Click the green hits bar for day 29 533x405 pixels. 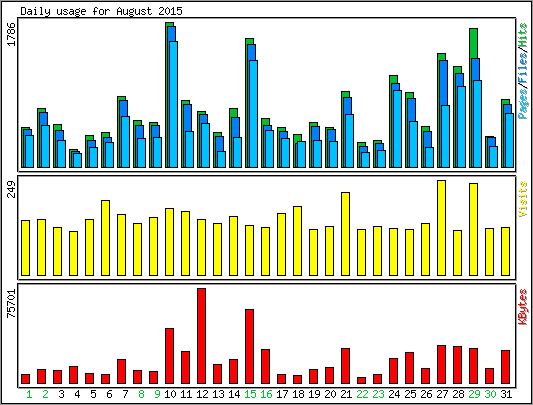[x=474, y=43]
